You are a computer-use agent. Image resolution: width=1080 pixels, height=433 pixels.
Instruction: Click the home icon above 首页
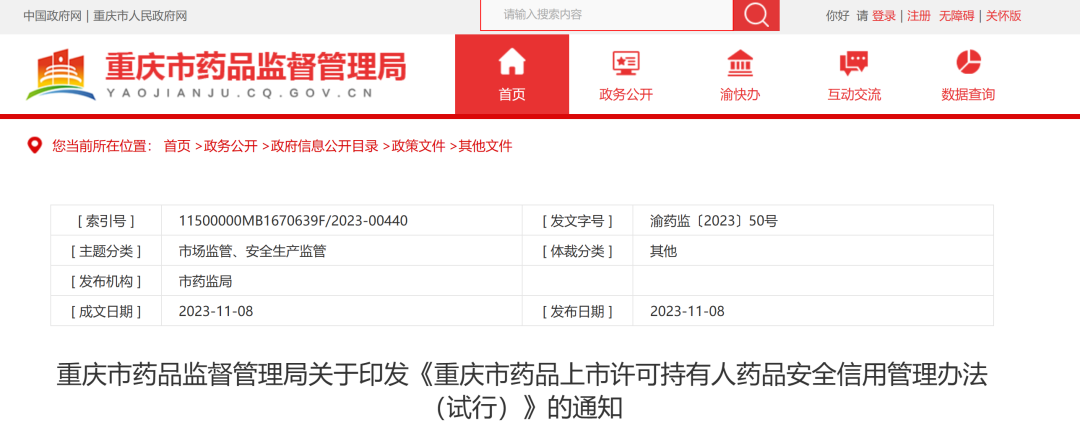click(512, 62)
